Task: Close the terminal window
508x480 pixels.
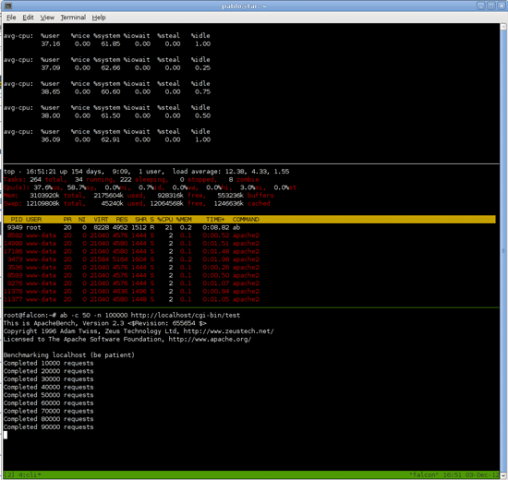Action: [x=501, y=6]
